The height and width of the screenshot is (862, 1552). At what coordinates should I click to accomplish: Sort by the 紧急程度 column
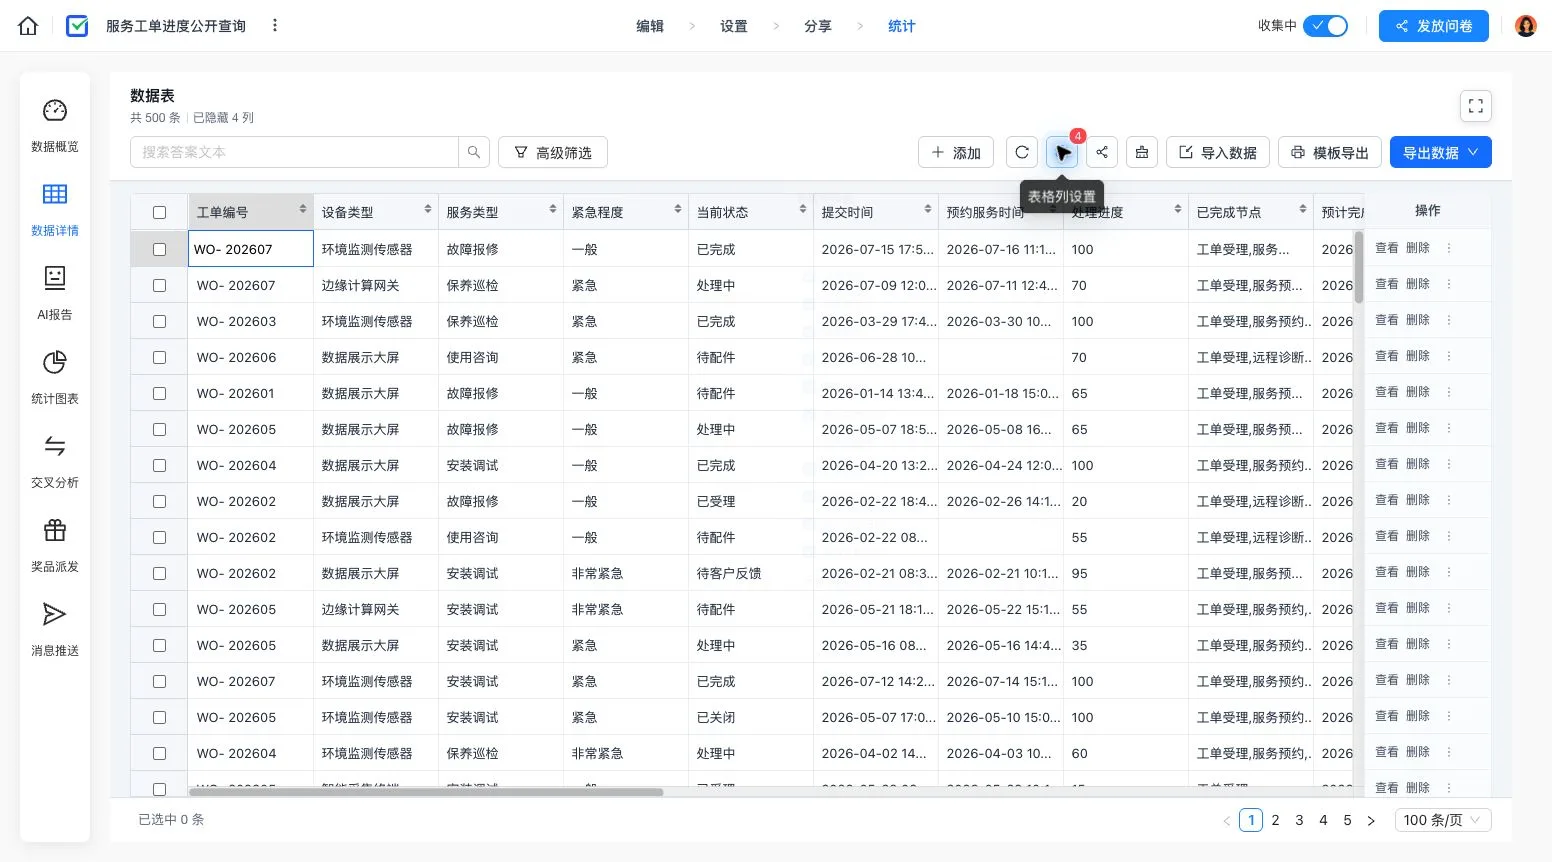pyautogui.click(x=678, y=209)
